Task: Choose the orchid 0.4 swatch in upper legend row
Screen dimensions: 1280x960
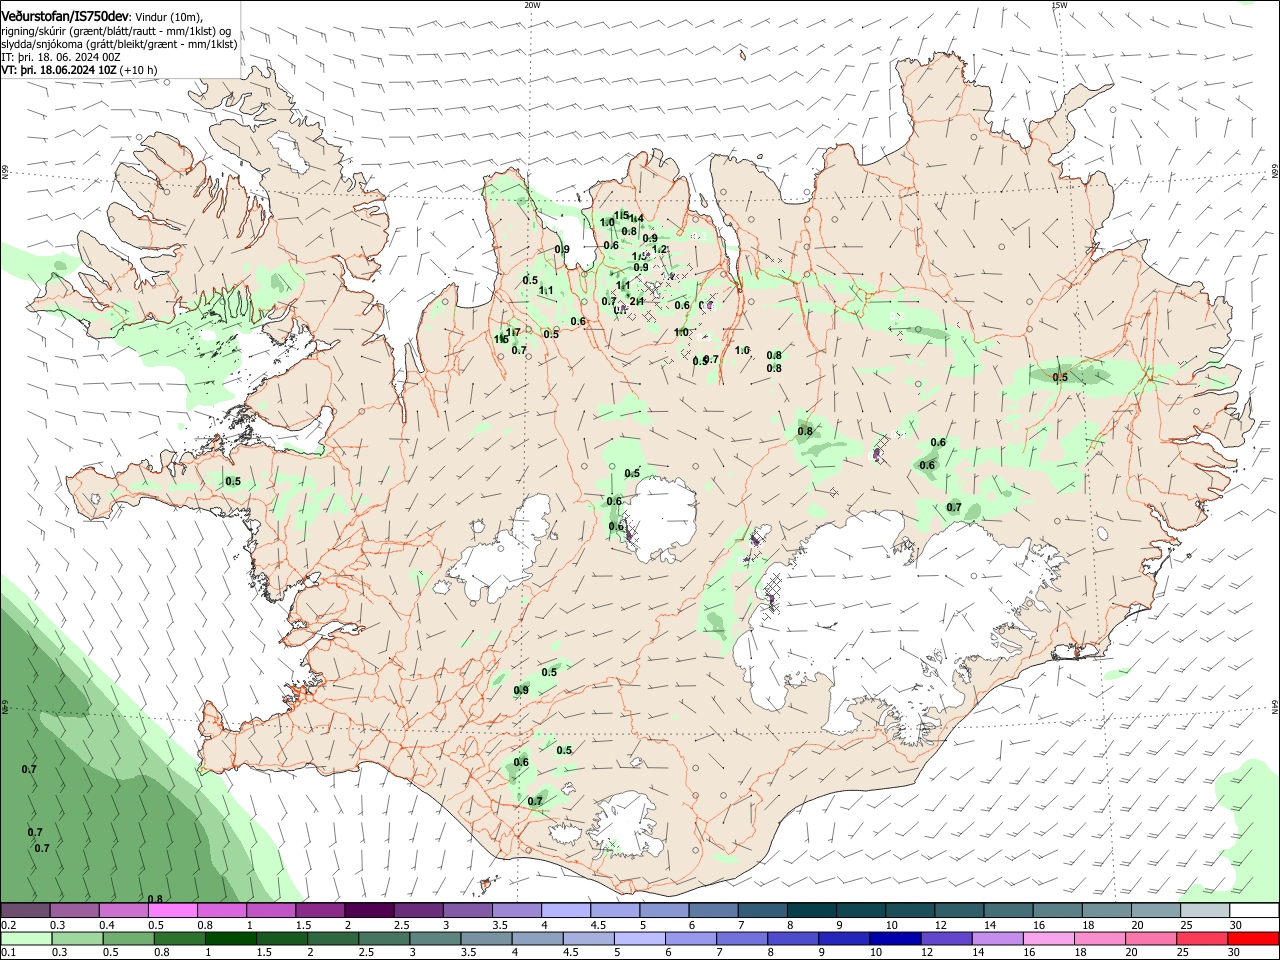Action: pos(123,911)
